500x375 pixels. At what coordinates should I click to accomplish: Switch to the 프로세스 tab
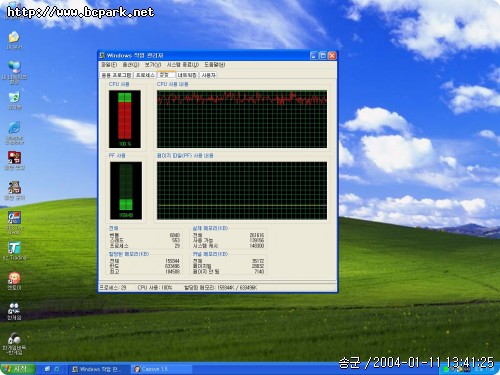(x=145, y=75)
